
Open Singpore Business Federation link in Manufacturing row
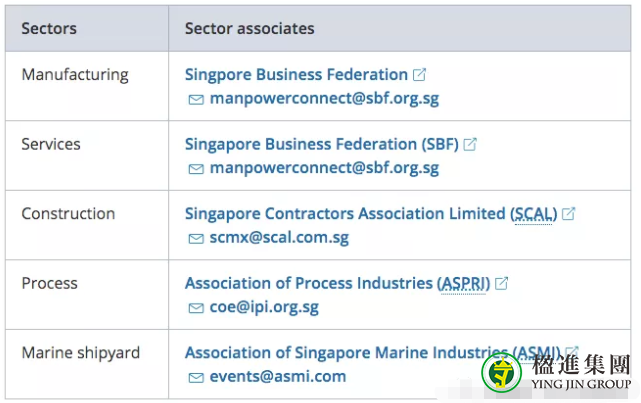[x=296, y=75]
